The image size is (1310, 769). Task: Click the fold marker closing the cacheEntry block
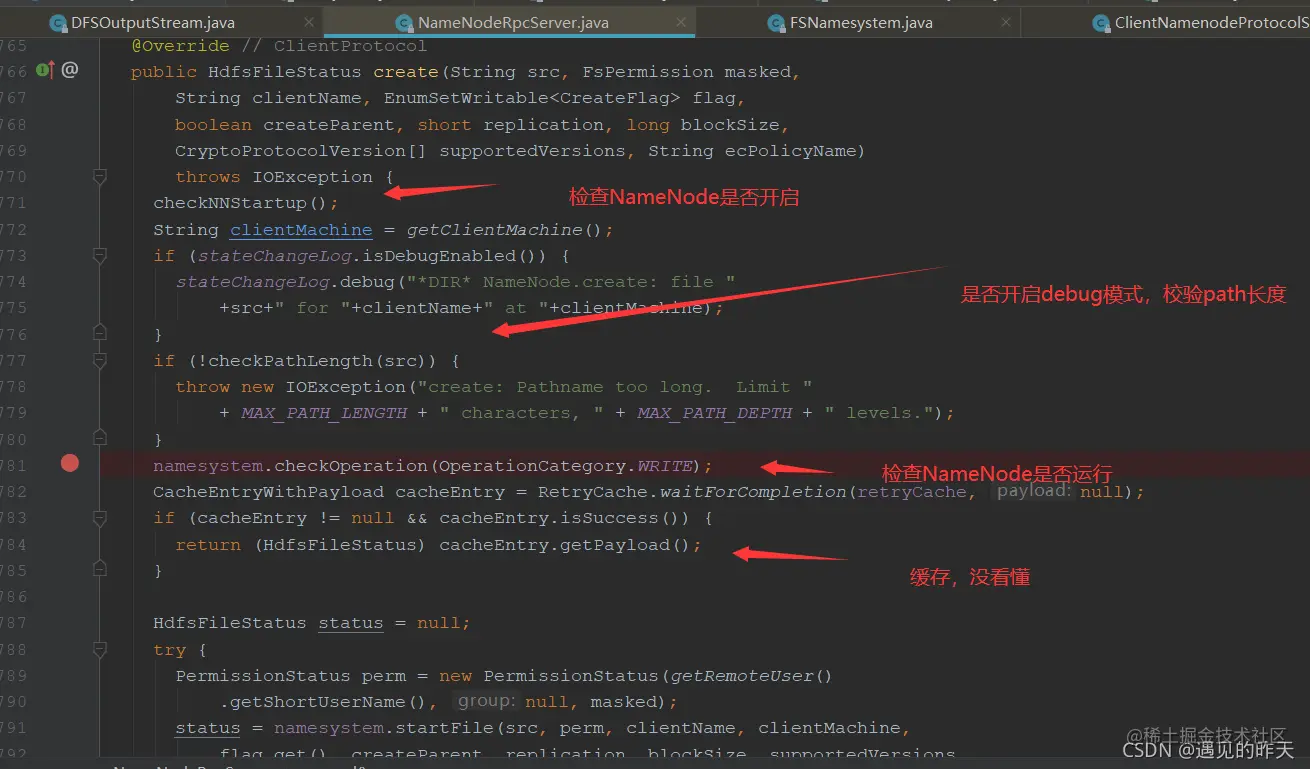[x=100, y=570]
